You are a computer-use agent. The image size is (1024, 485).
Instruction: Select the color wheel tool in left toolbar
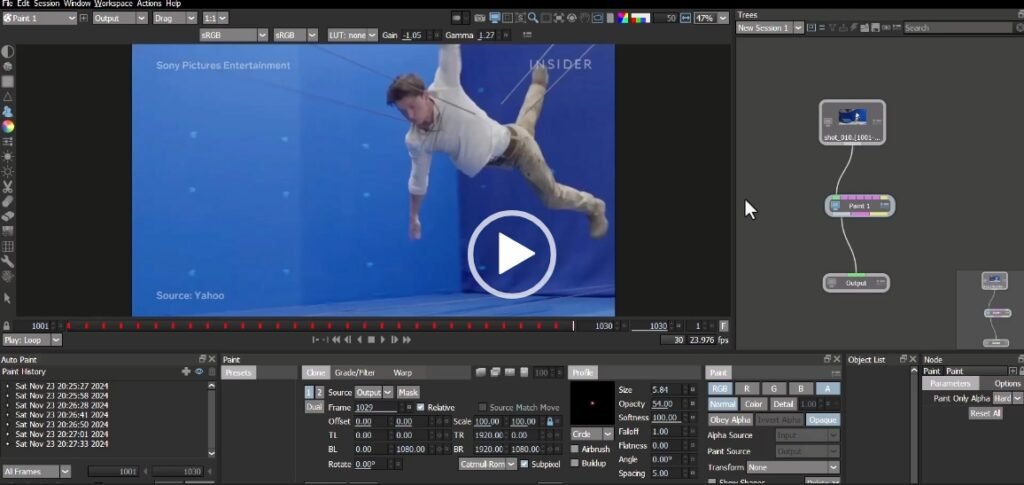click(x=7, y=127)
